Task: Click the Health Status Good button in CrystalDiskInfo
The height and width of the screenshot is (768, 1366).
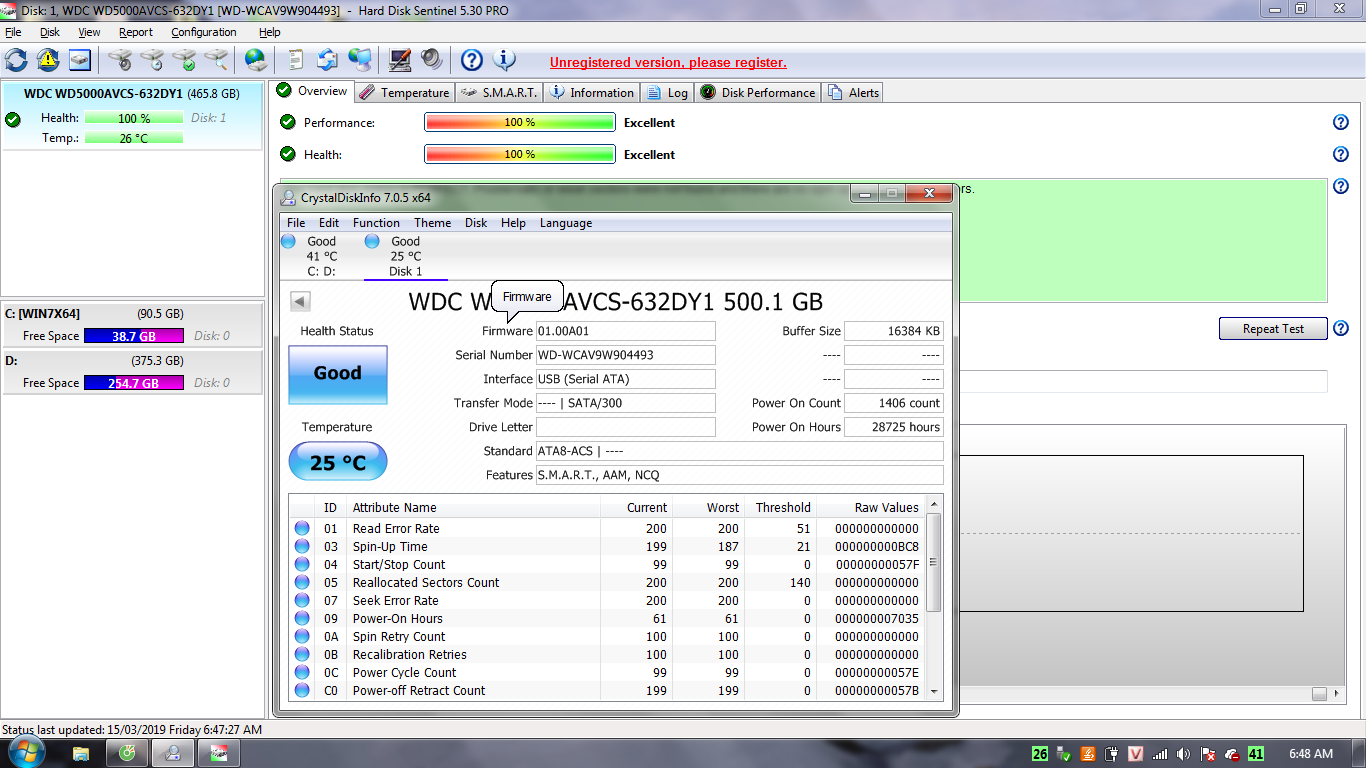Action: click(x=337, y=374)
